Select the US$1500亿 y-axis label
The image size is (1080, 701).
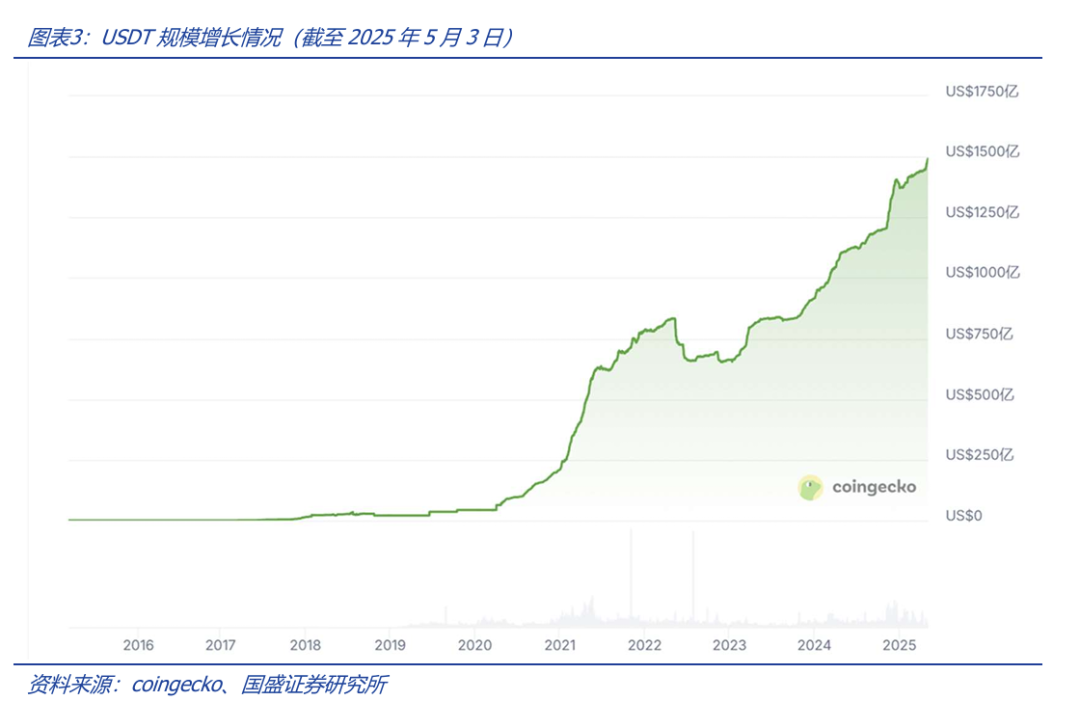[x=982, y=152]
